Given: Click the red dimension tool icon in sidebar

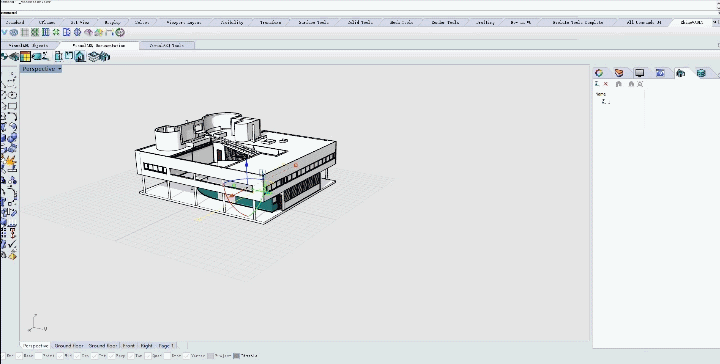Looking at the screenshot, I should 12,233.
